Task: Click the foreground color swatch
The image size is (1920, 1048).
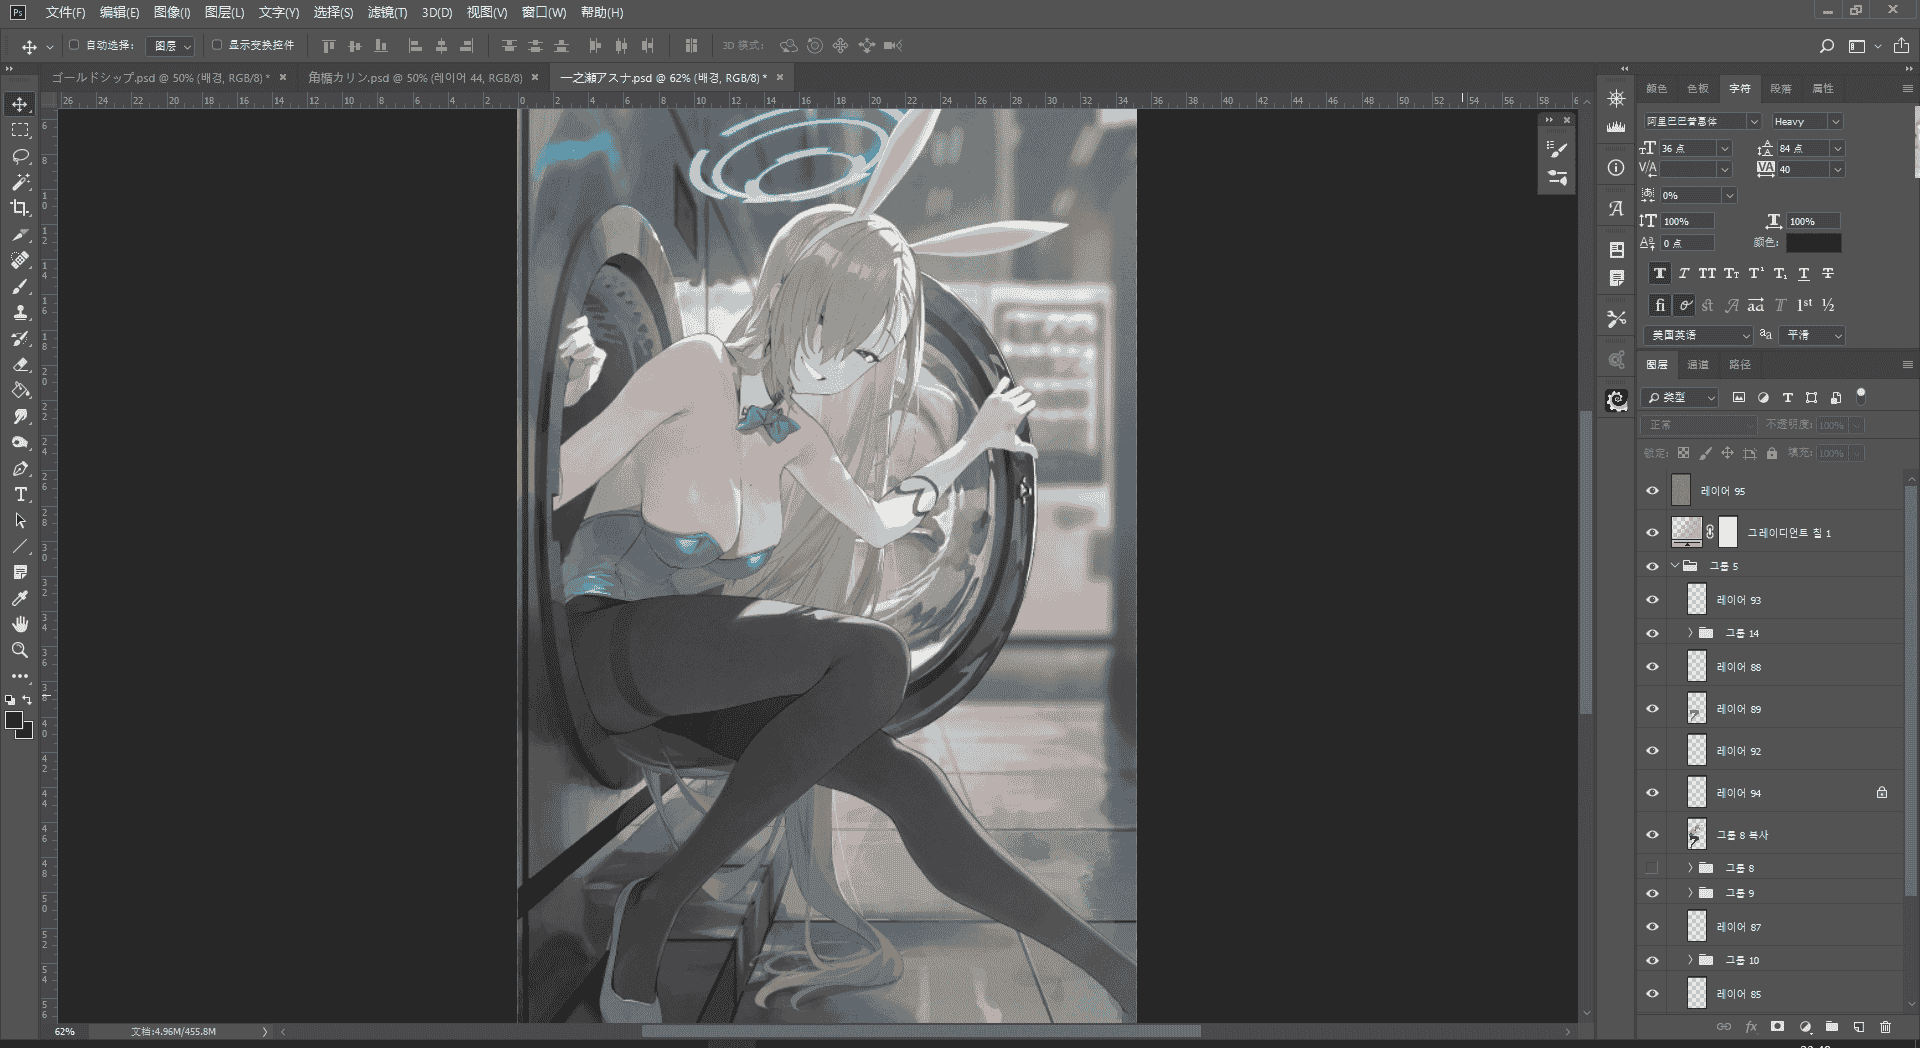Action: tap(14, 721)
